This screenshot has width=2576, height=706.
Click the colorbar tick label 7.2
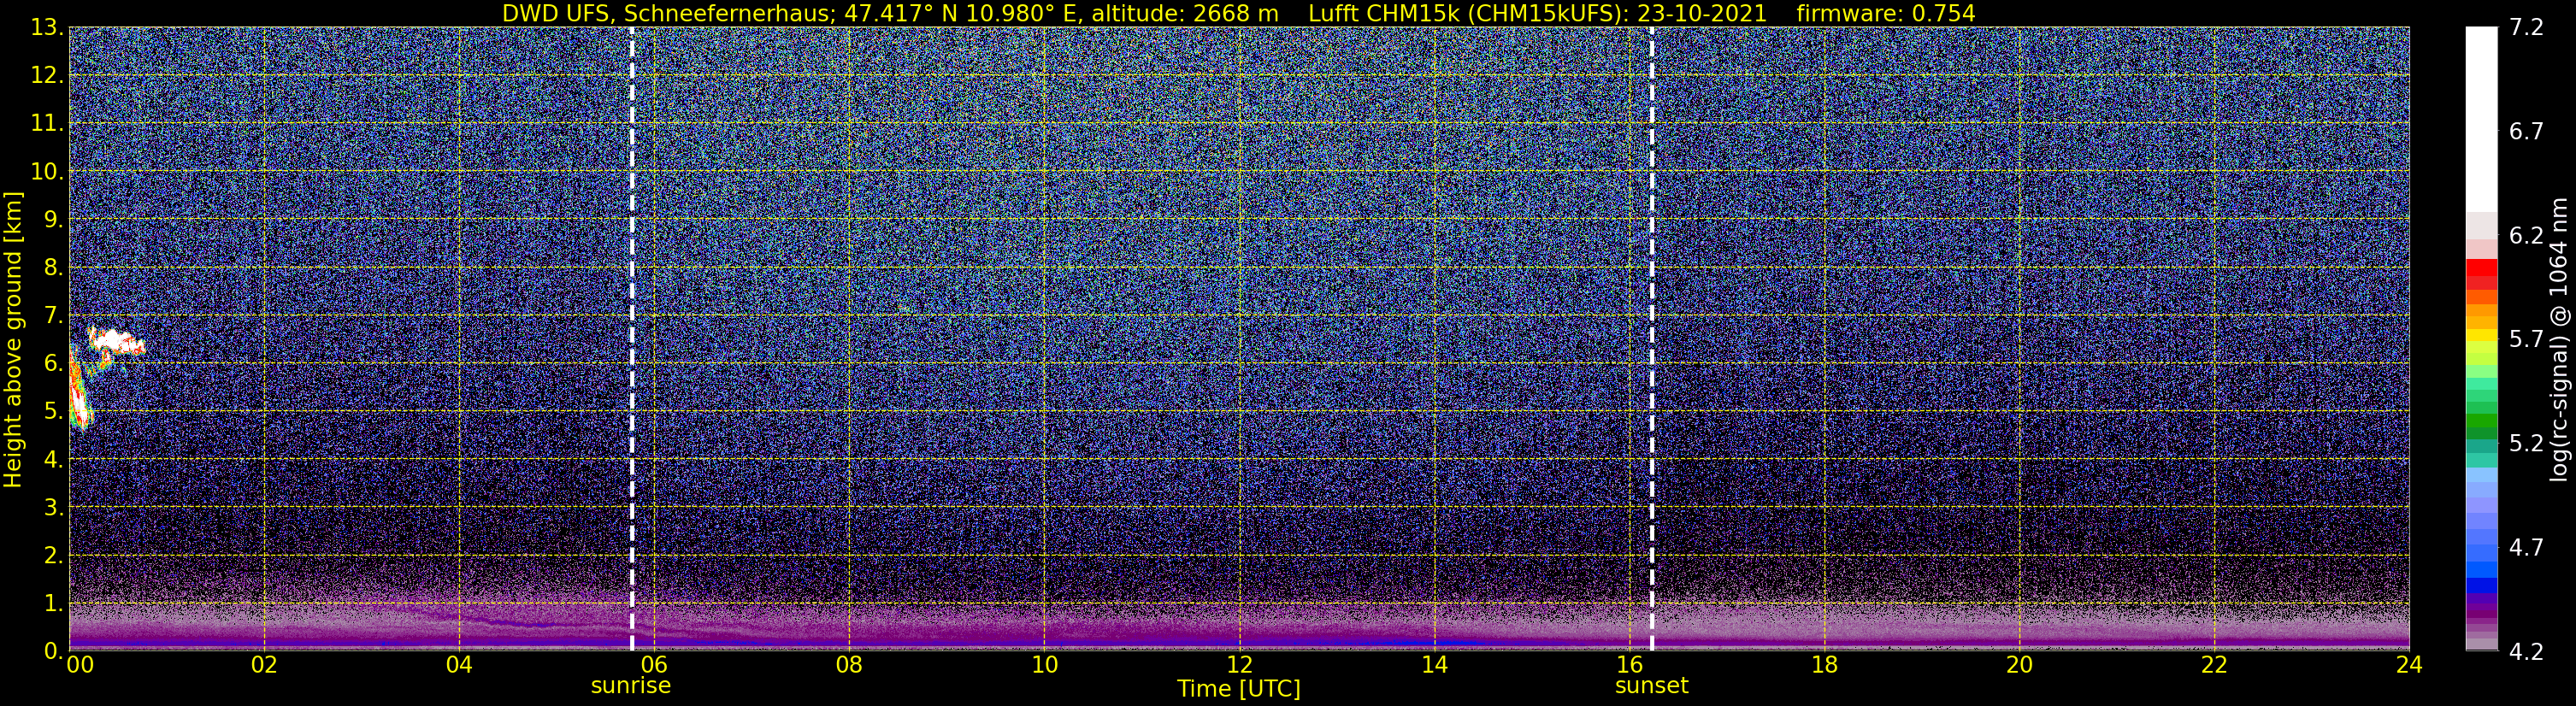point(2526,28)
